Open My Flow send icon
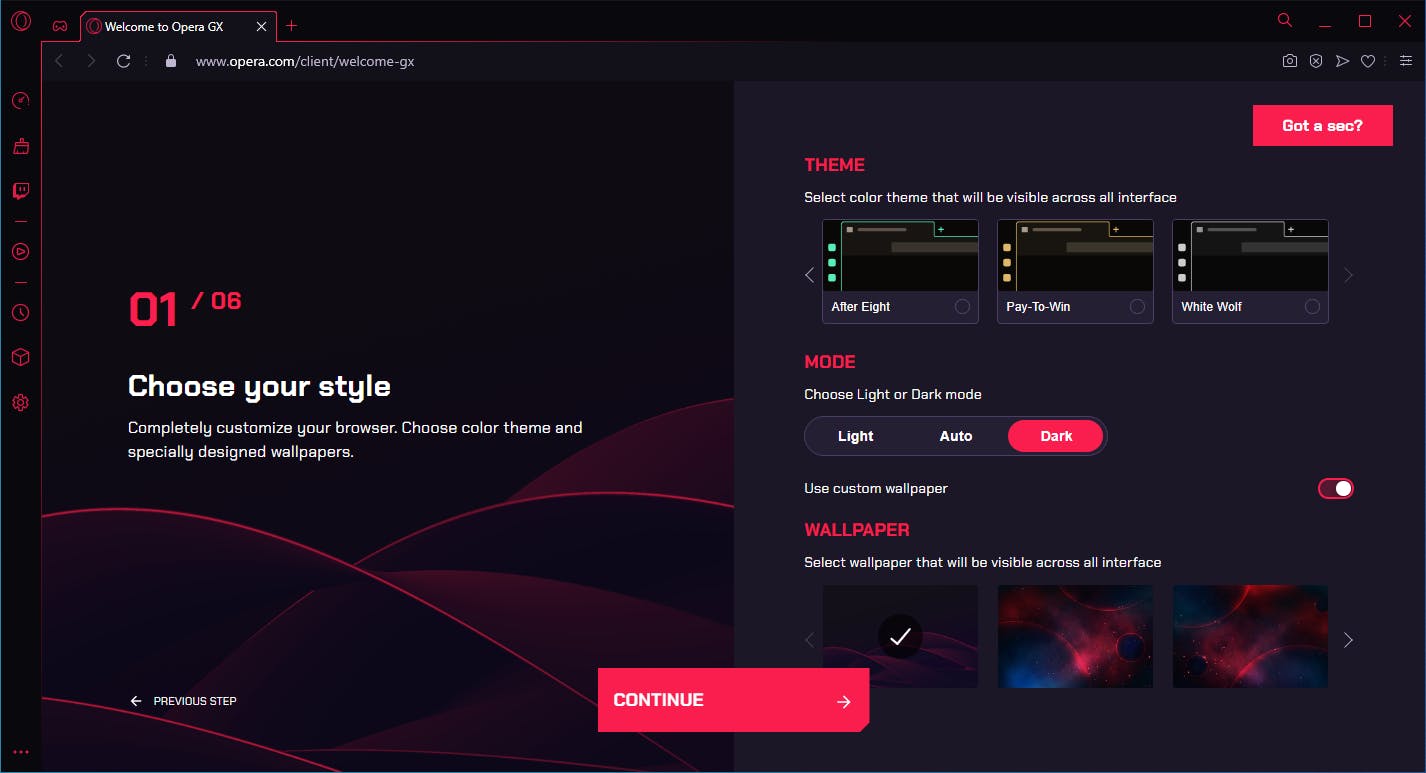 point(1342,61)
